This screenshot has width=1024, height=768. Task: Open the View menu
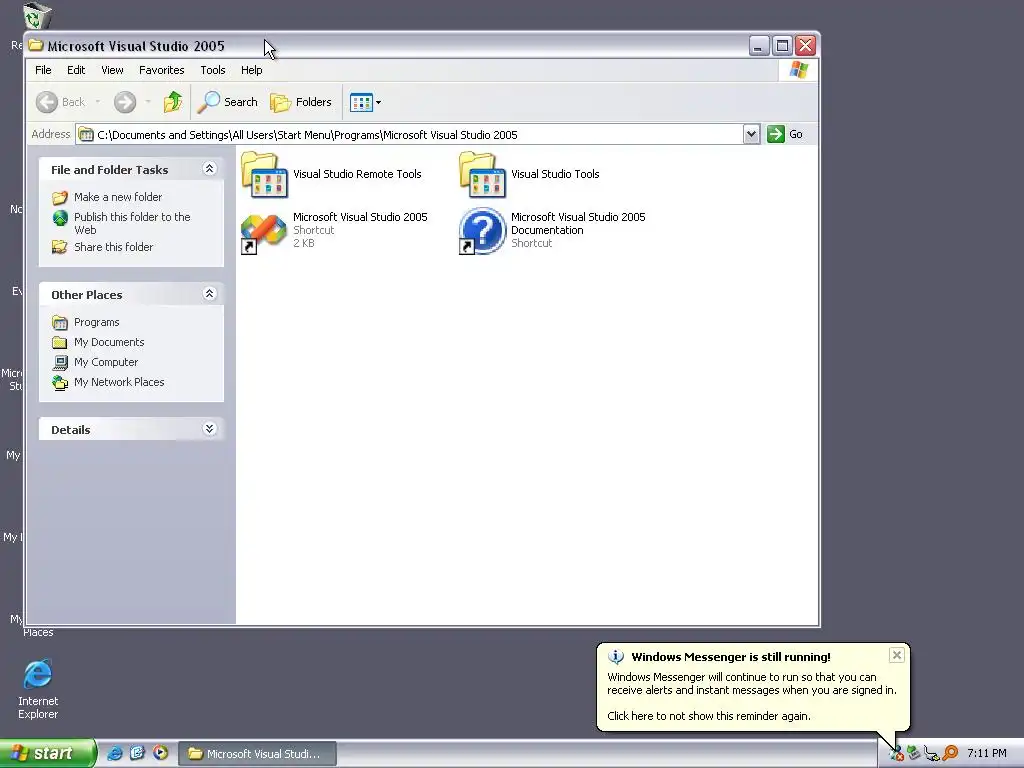[112, 70]
